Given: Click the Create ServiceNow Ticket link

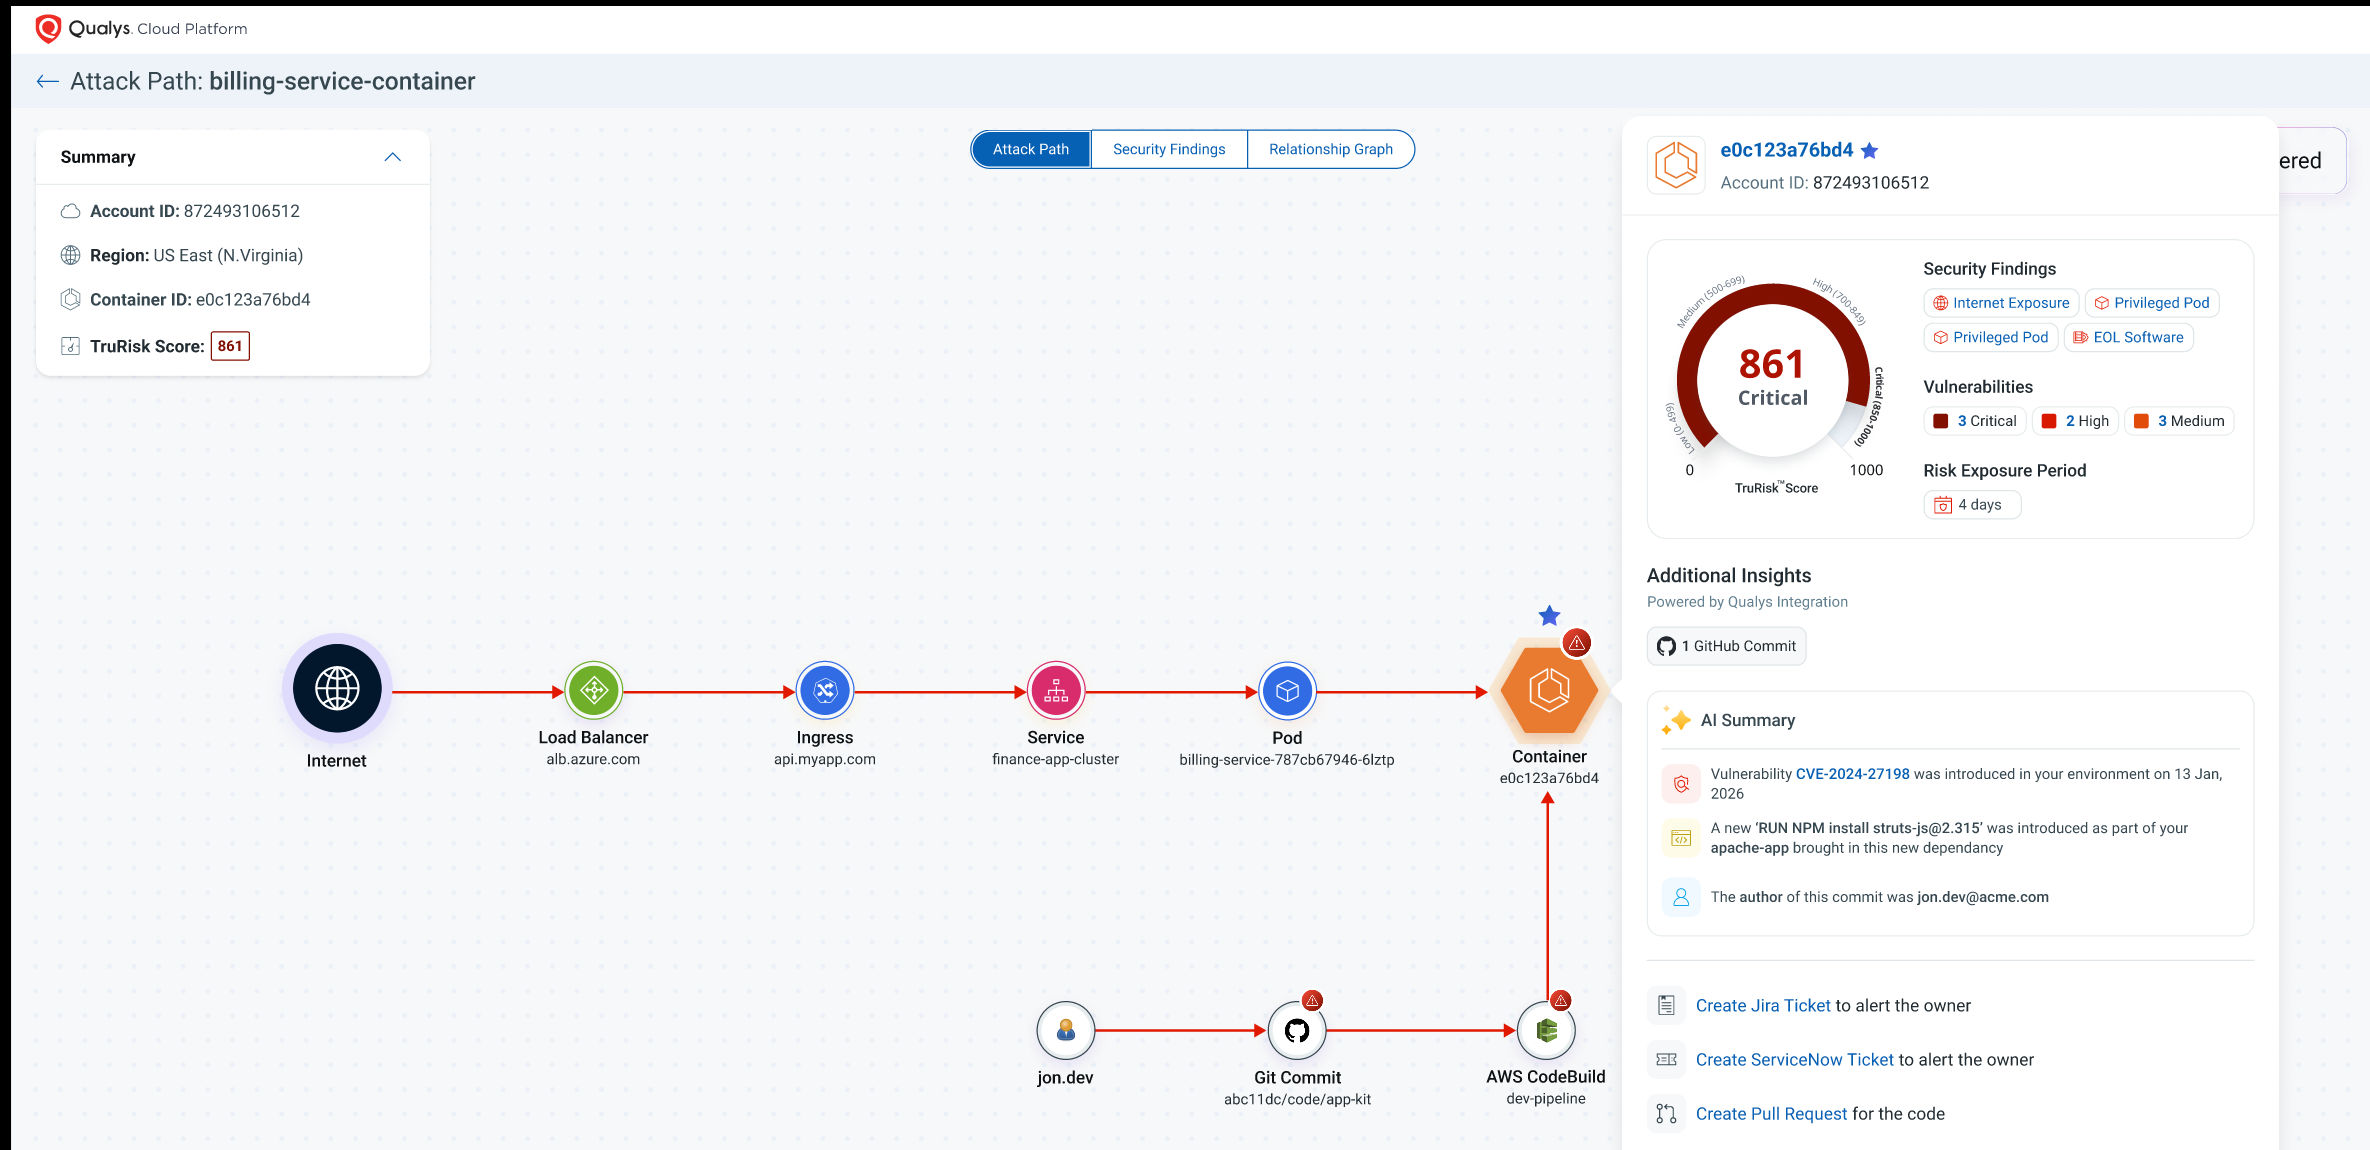Looking at the screenshot, I should click(1794, 1059).
